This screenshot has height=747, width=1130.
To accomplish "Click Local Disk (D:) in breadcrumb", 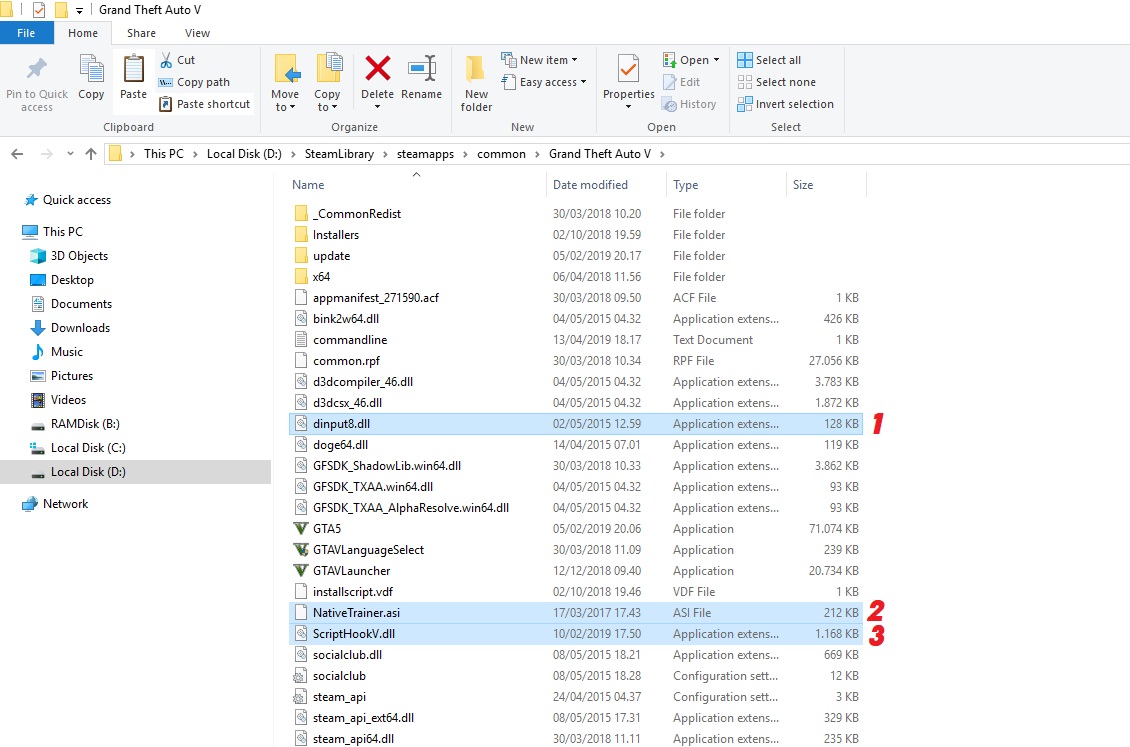I will coord(244,154).
